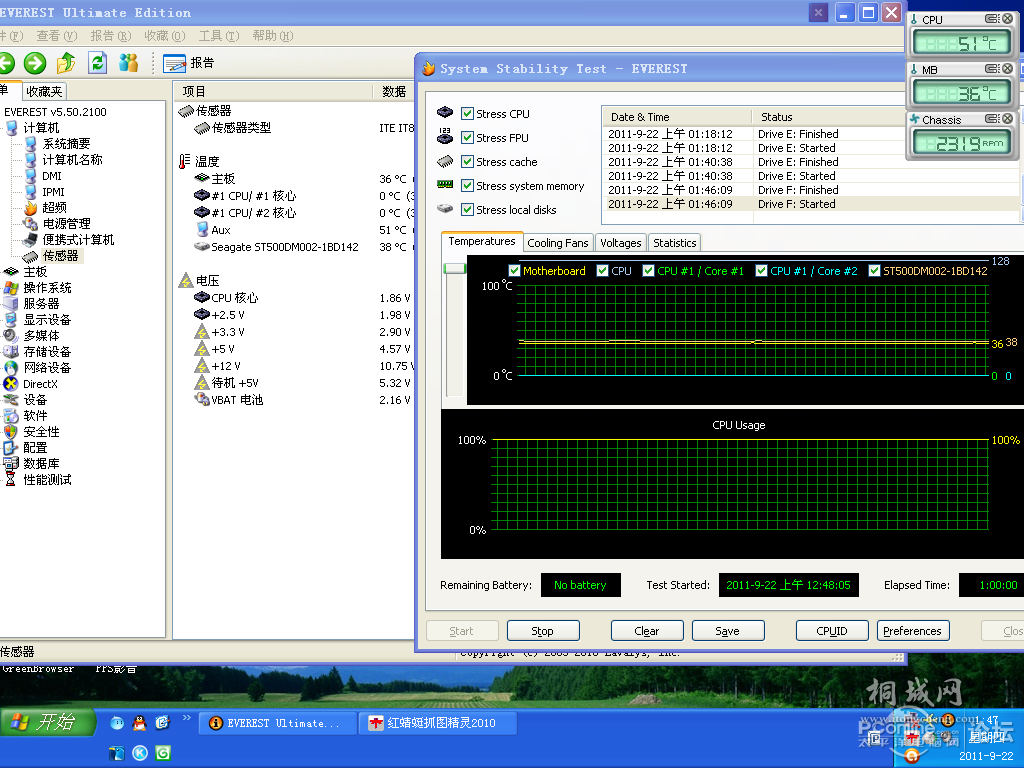This screenshot has height=768, width=1024.
Task: Select the hourglass icon for 性能测试
Action: pyautogui.click(x=10, y=479)
